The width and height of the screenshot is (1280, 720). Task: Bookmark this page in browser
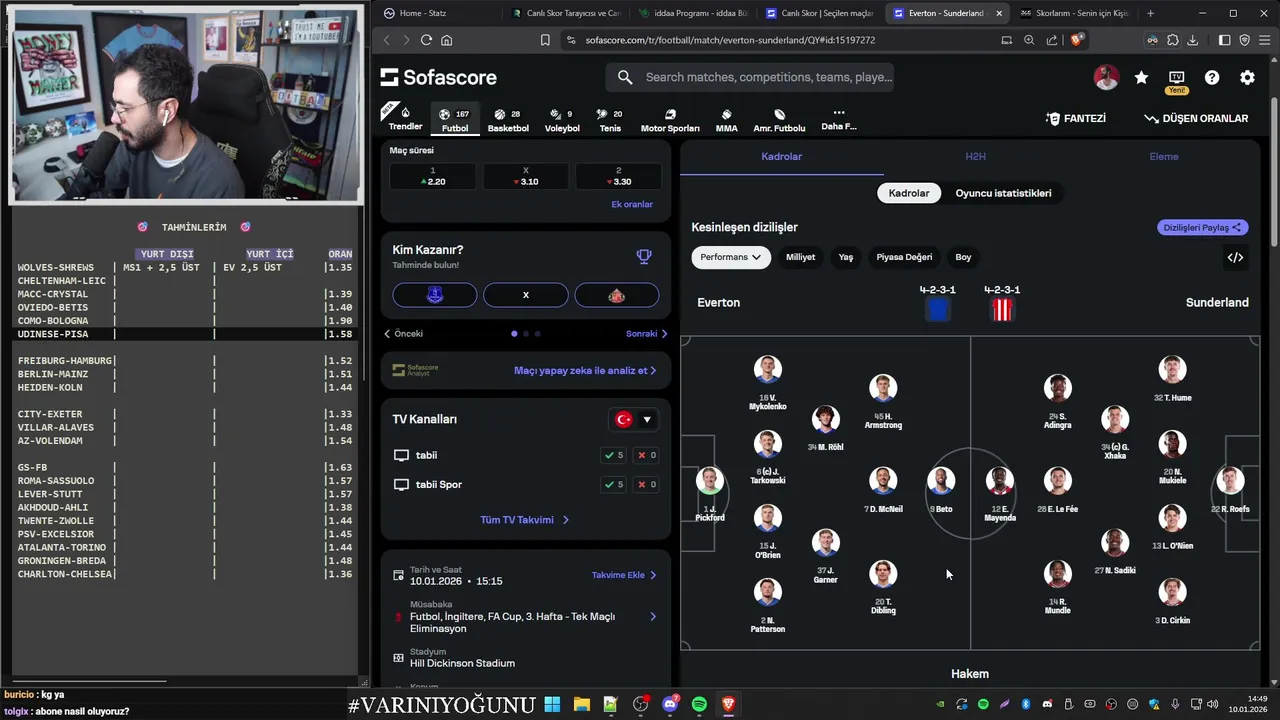(x=545, y=40)
